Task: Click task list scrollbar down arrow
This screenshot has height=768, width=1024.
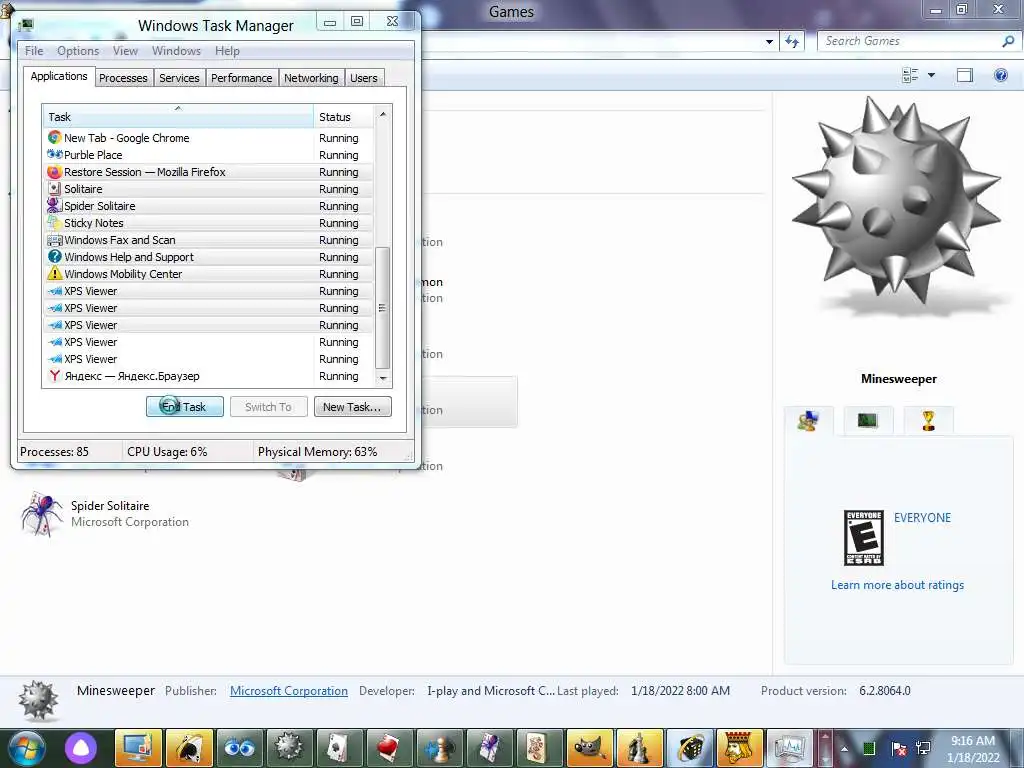Action: [383, 378]
